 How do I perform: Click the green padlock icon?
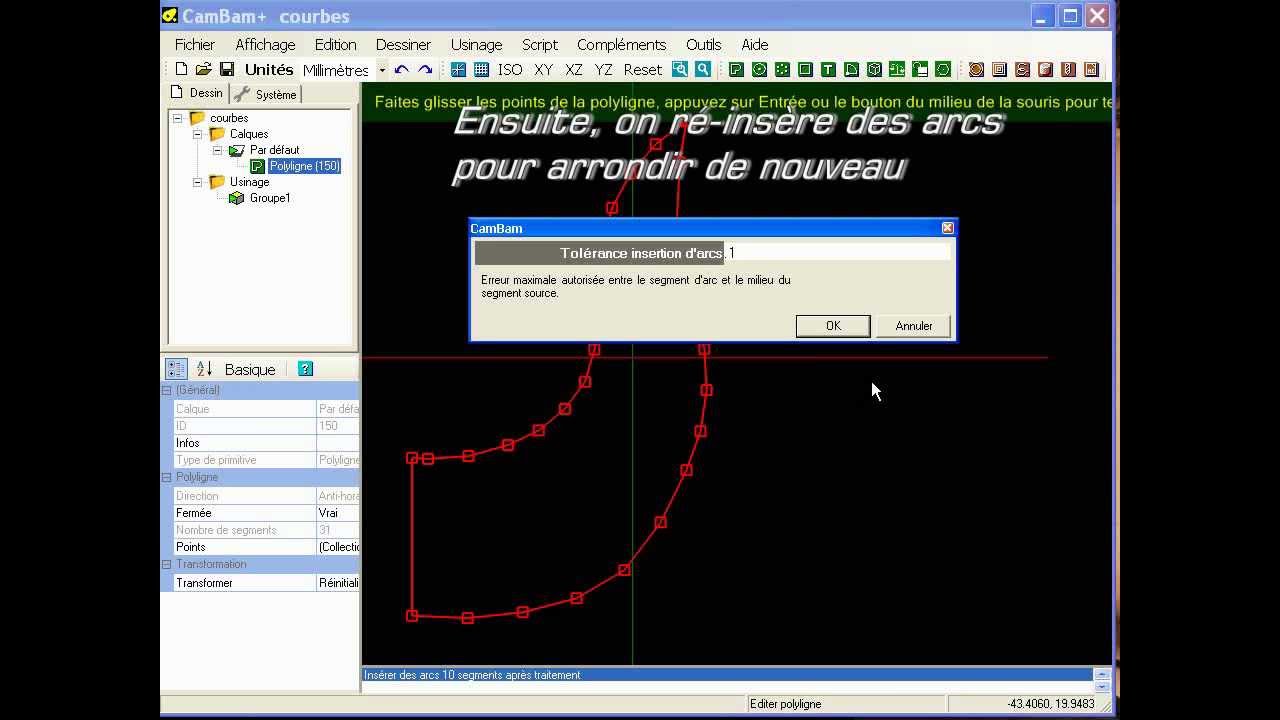[920, 69]
